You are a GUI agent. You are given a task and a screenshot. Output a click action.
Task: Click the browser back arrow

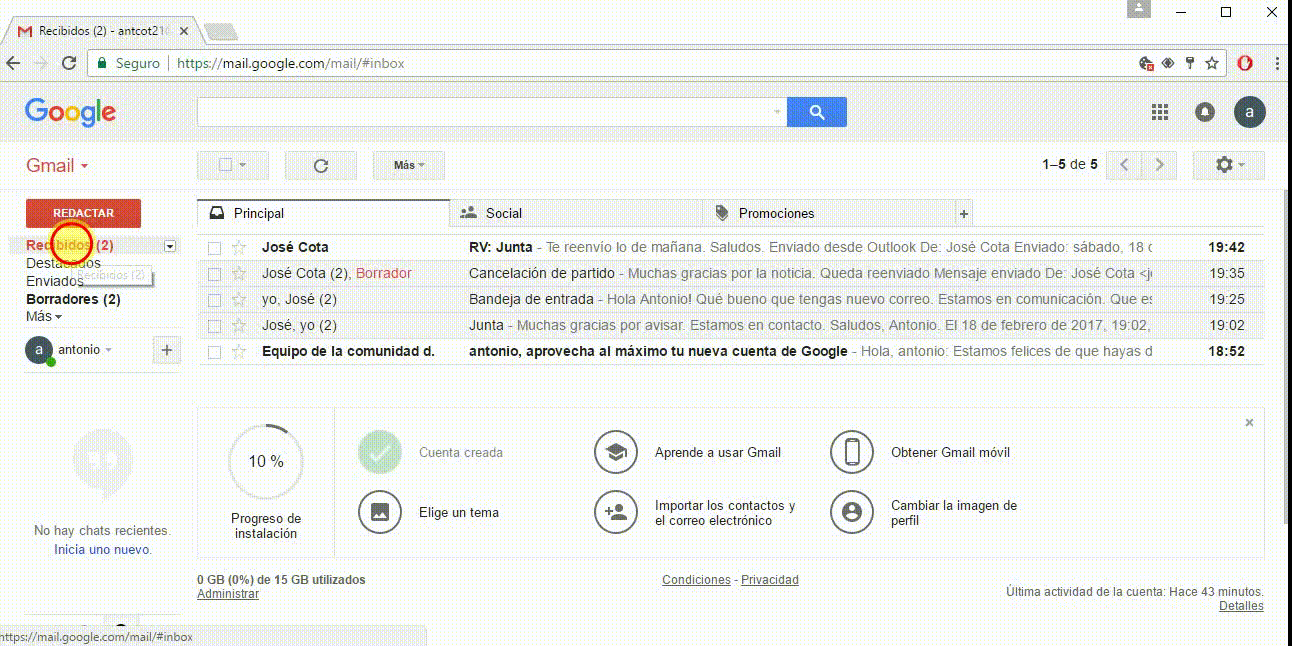point(14,63)
